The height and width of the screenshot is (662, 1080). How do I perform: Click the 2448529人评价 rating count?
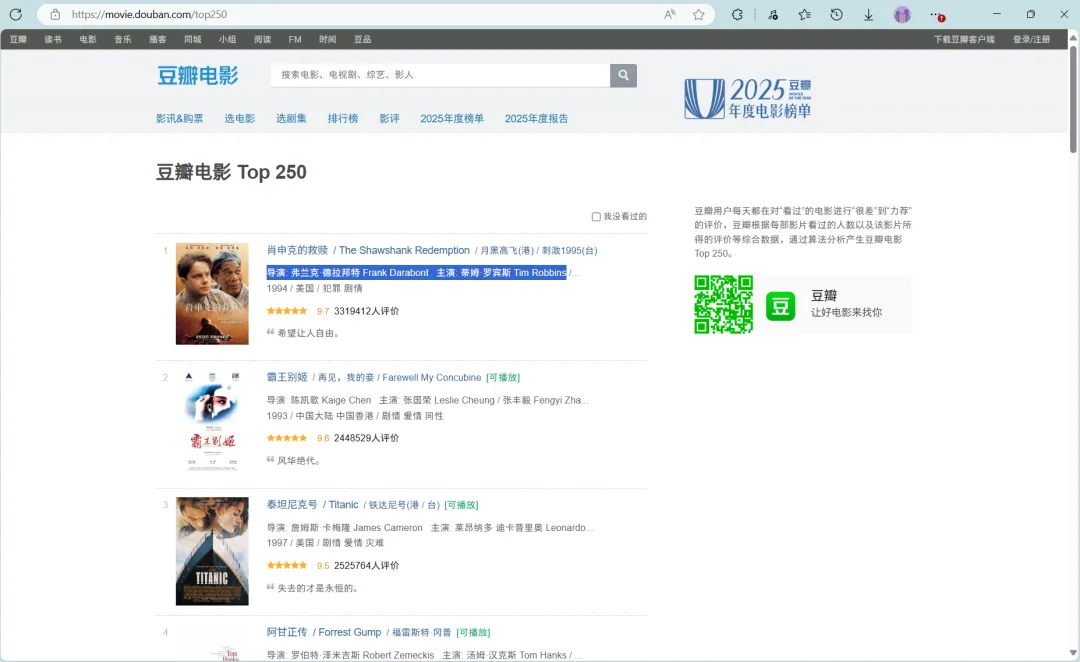[x=366, y=438]
